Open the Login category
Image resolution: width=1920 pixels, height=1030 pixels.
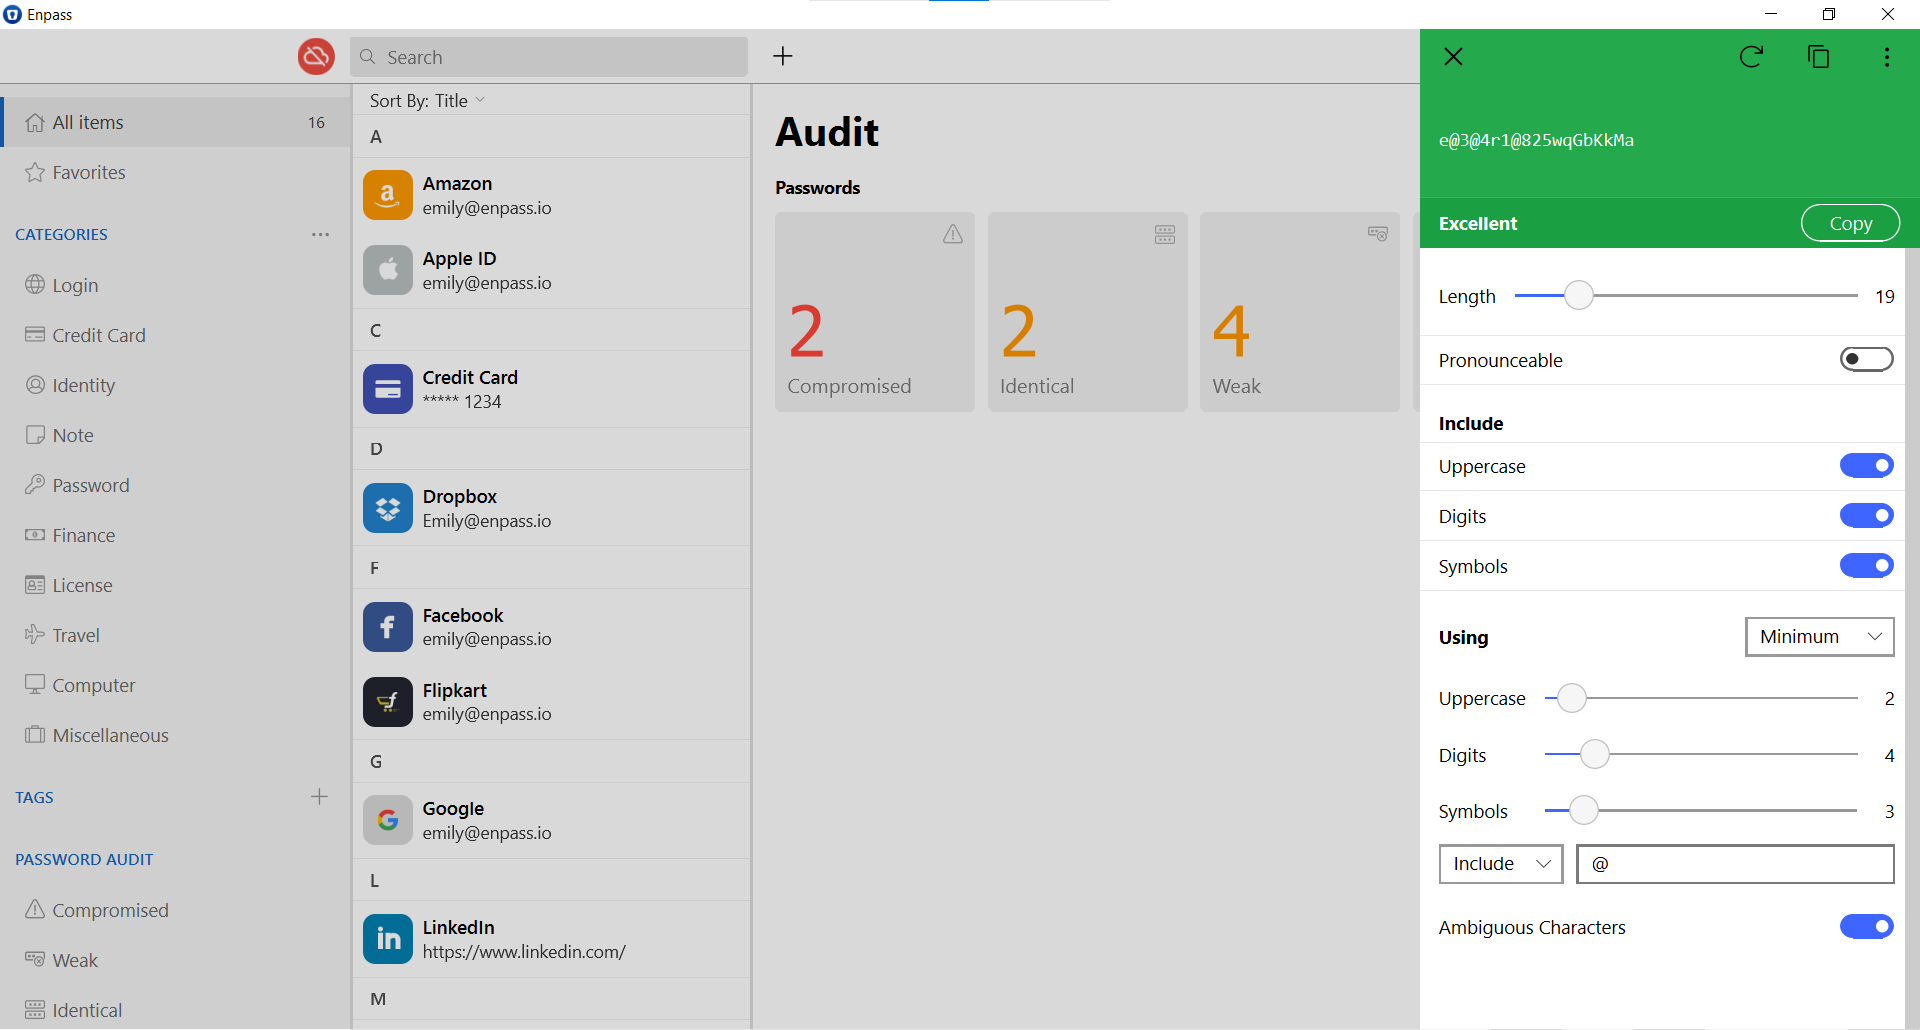pos(176,285)
